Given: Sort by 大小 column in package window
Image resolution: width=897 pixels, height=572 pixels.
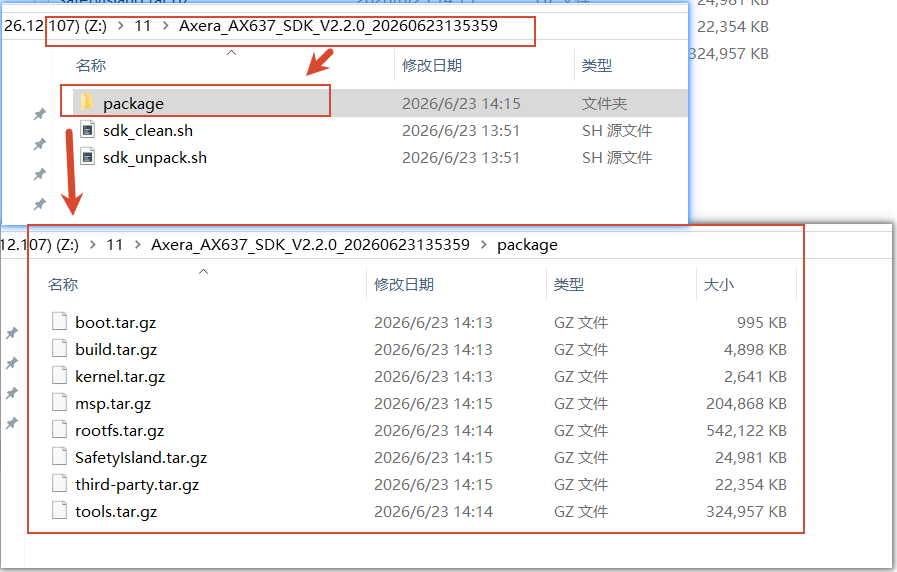Looking at the screenshot, I should [x=719, y=284].
